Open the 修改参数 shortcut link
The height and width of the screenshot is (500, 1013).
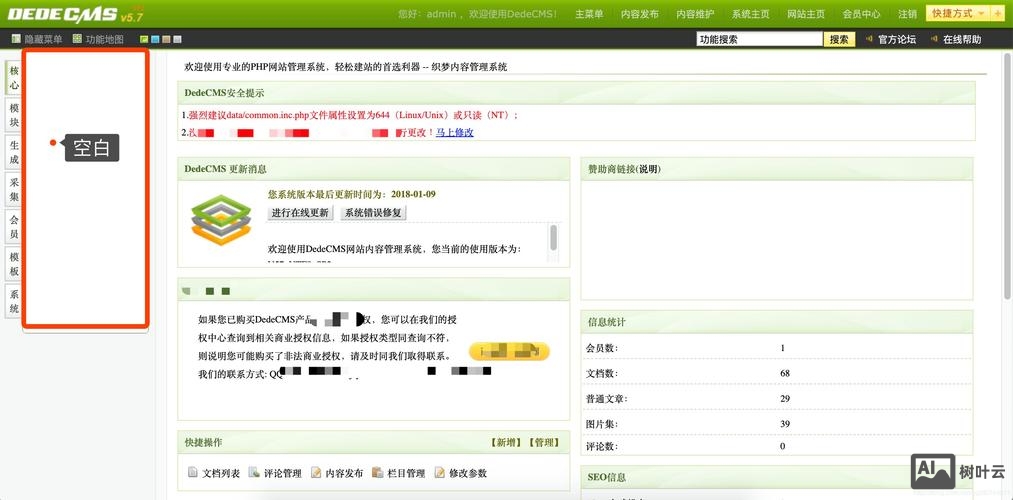pyautogui.click(x=468, y=473)
